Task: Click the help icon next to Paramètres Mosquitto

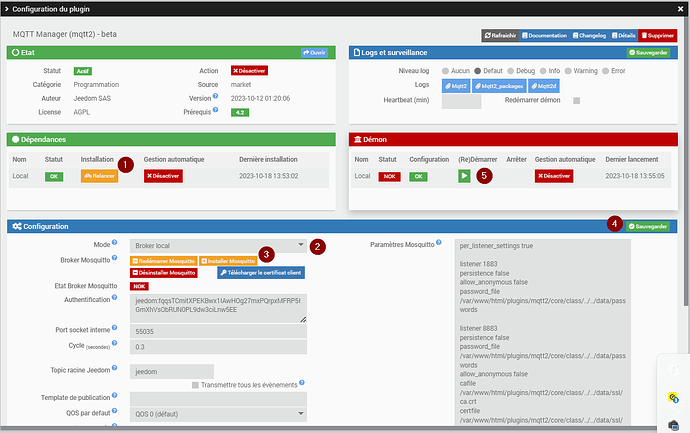Action: tap(439, 242)
